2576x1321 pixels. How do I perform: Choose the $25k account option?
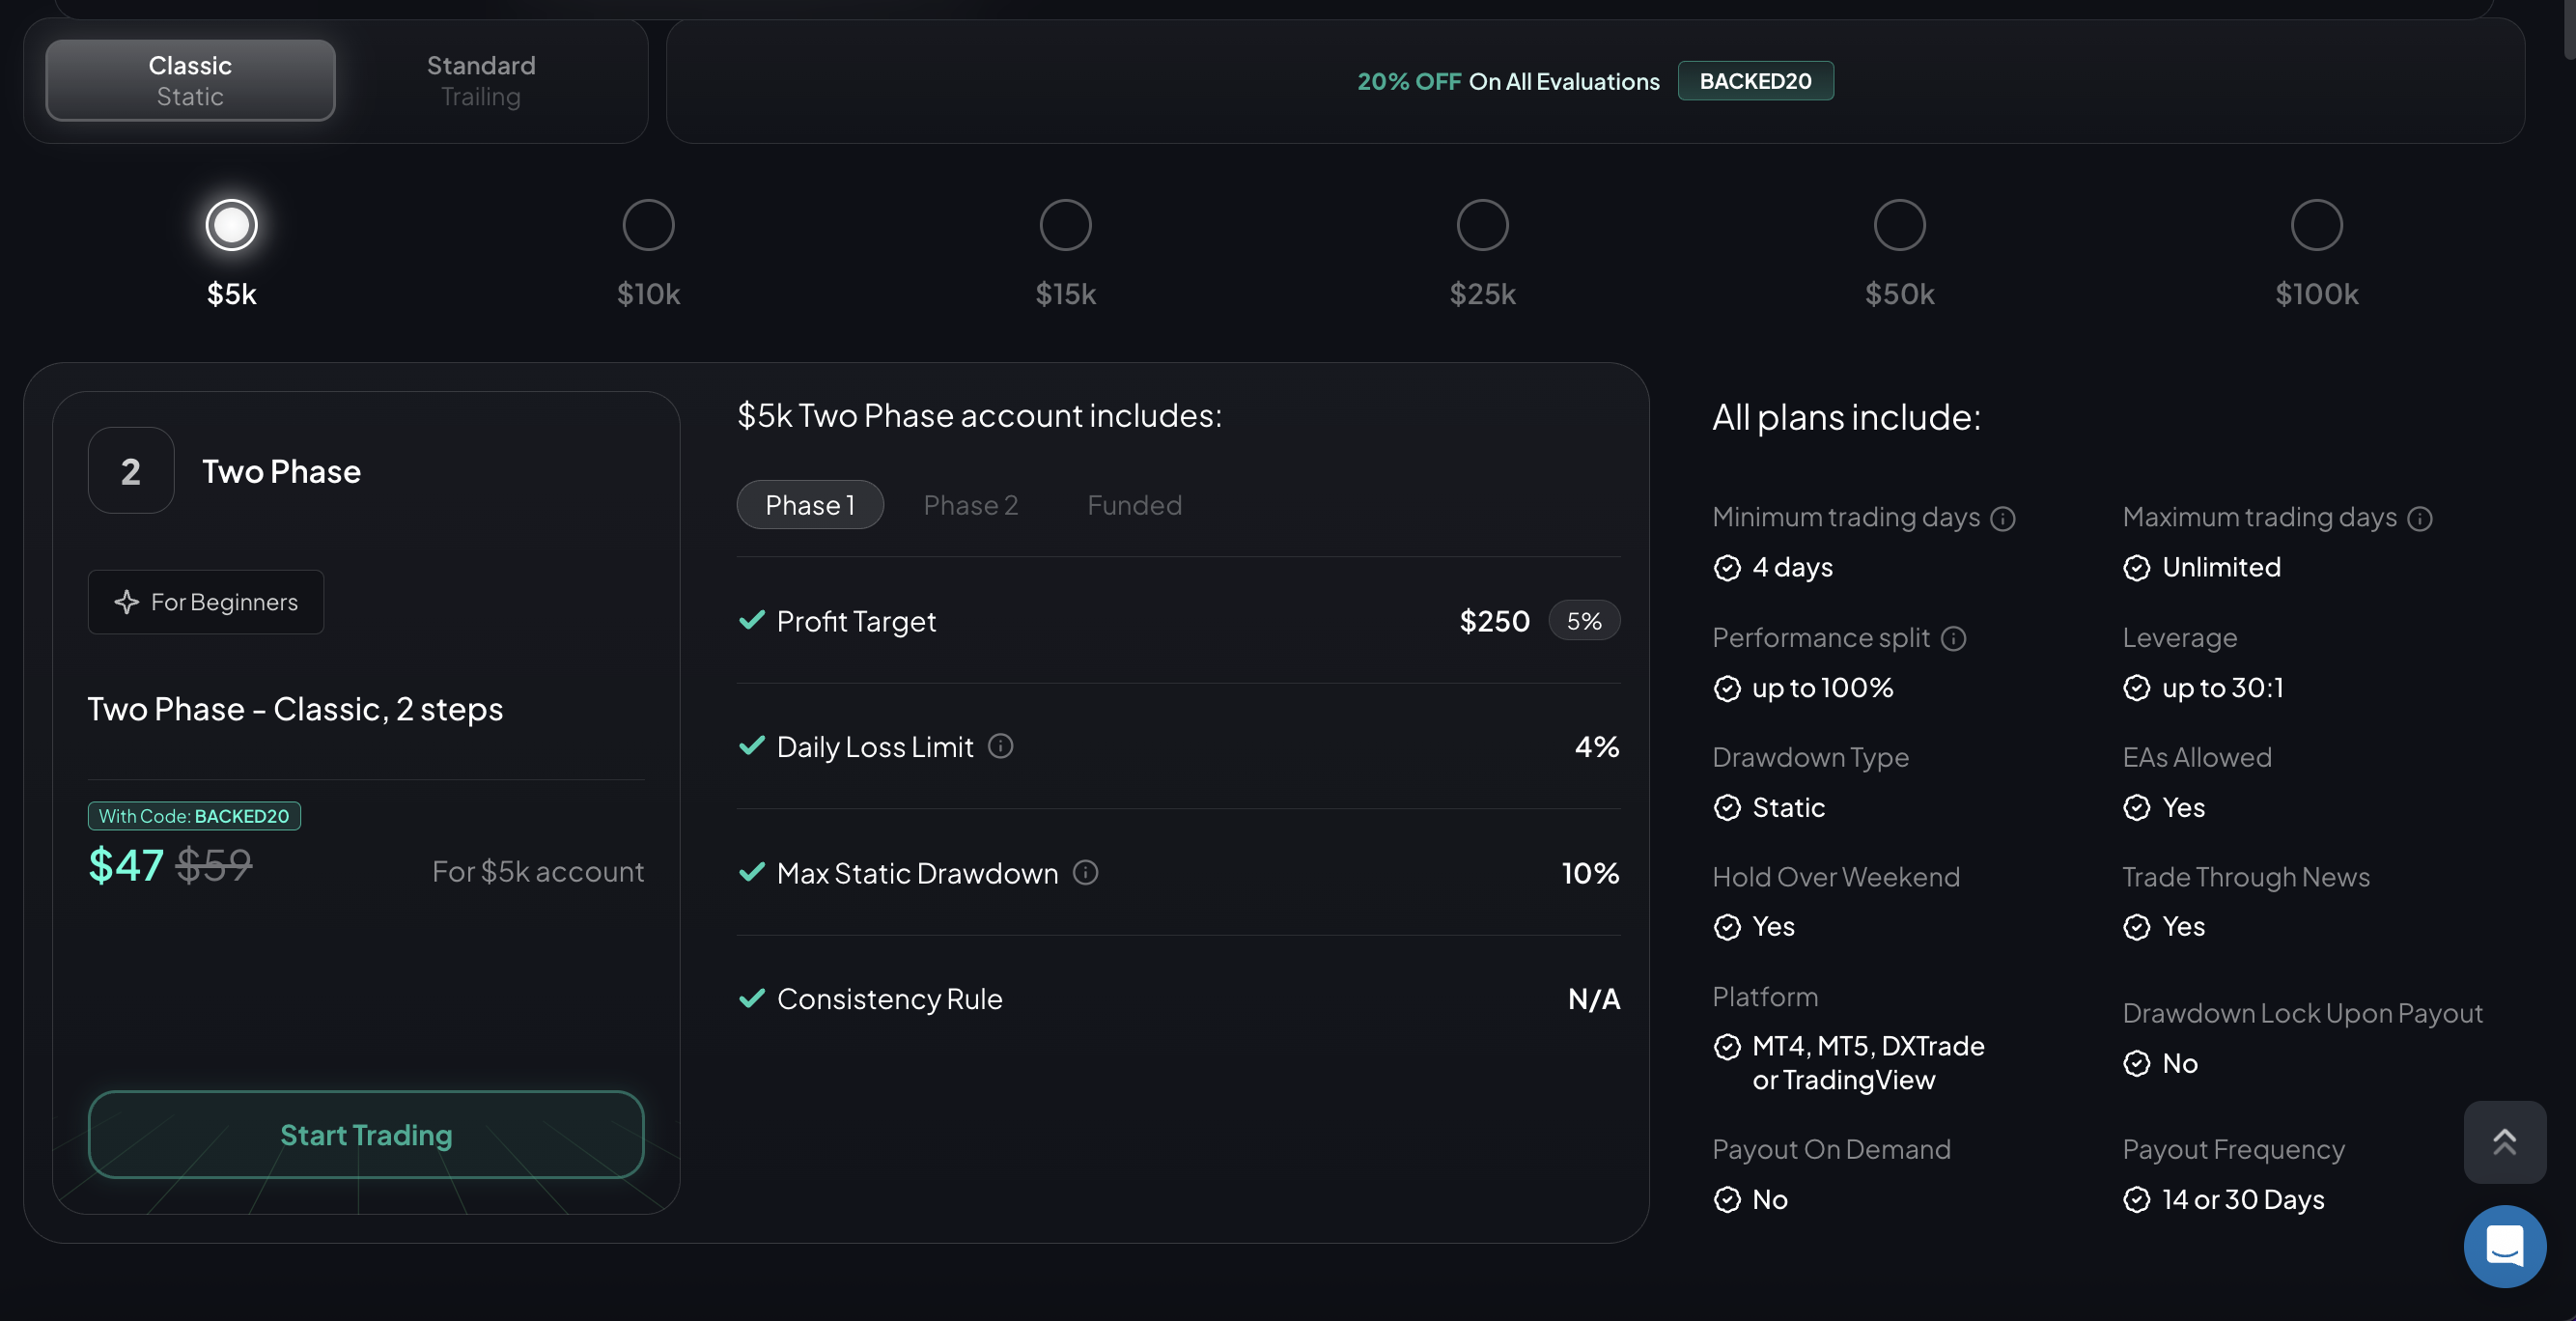pos(1482,224)
